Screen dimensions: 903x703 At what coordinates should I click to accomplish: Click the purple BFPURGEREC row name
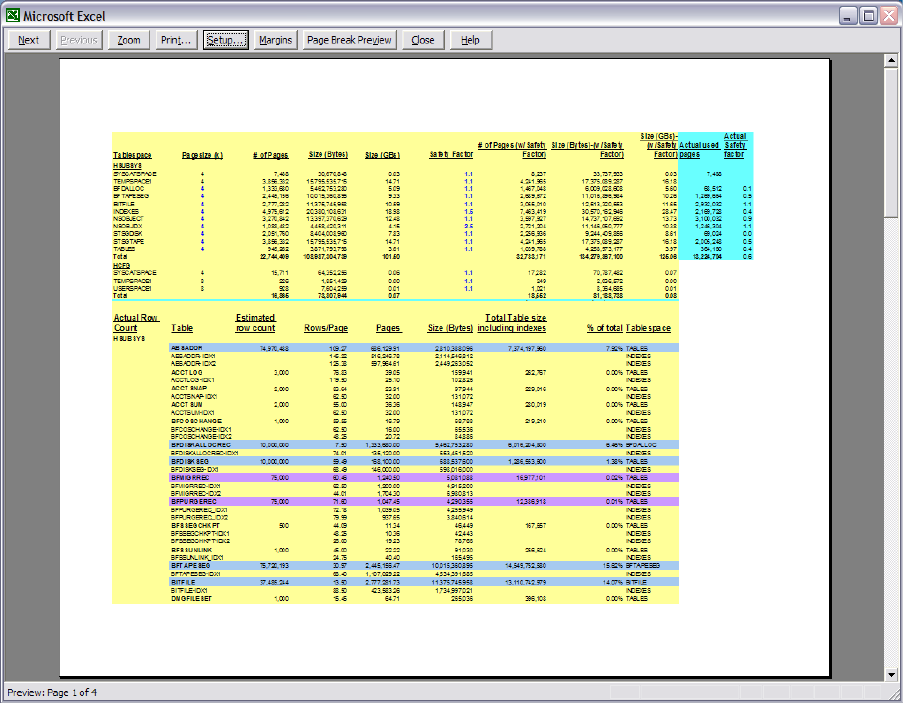194,502
